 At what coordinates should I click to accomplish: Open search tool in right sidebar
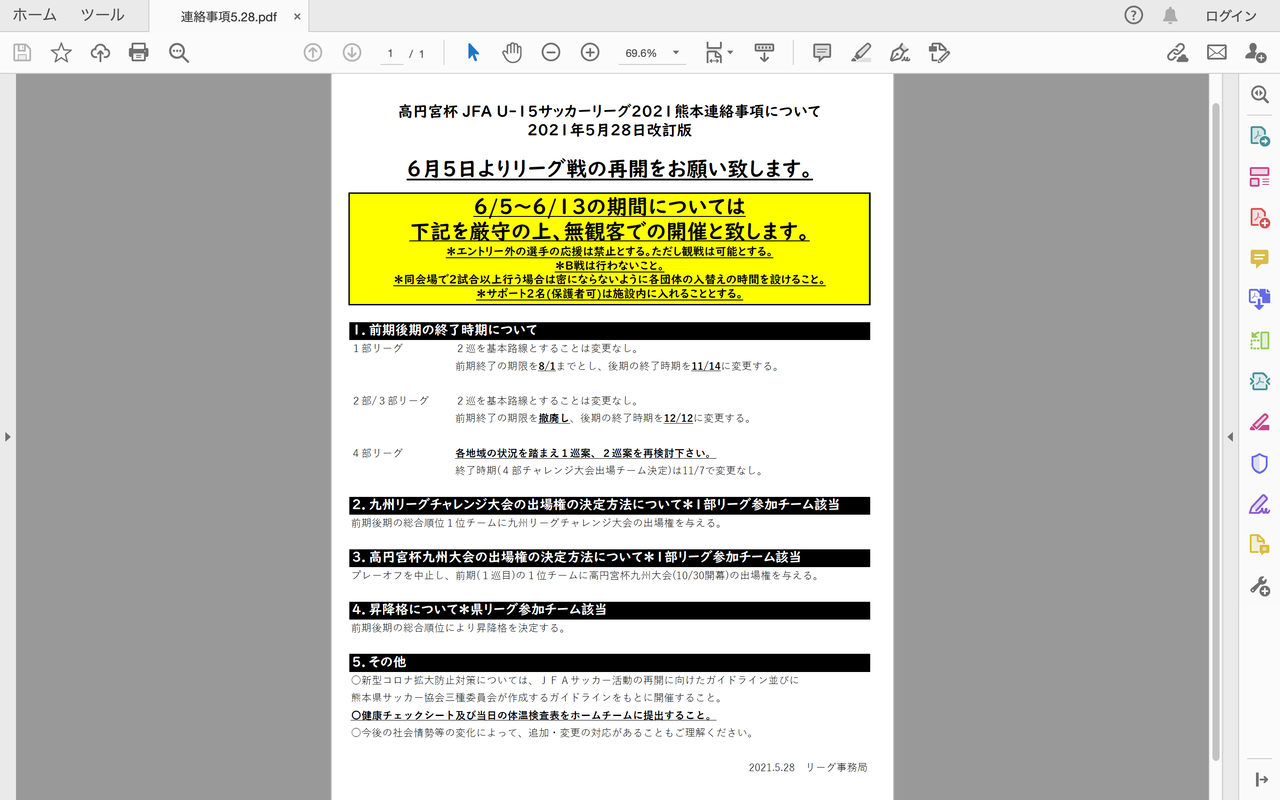coord(1260,94)
